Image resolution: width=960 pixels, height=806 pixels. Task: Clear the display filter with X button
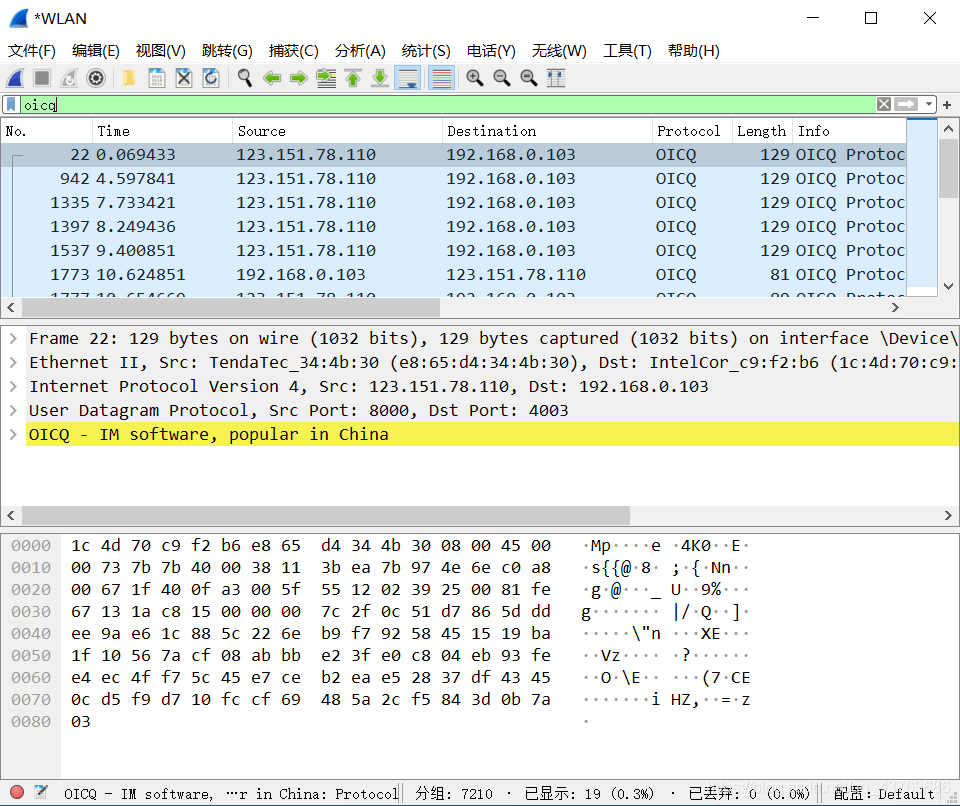884,104
